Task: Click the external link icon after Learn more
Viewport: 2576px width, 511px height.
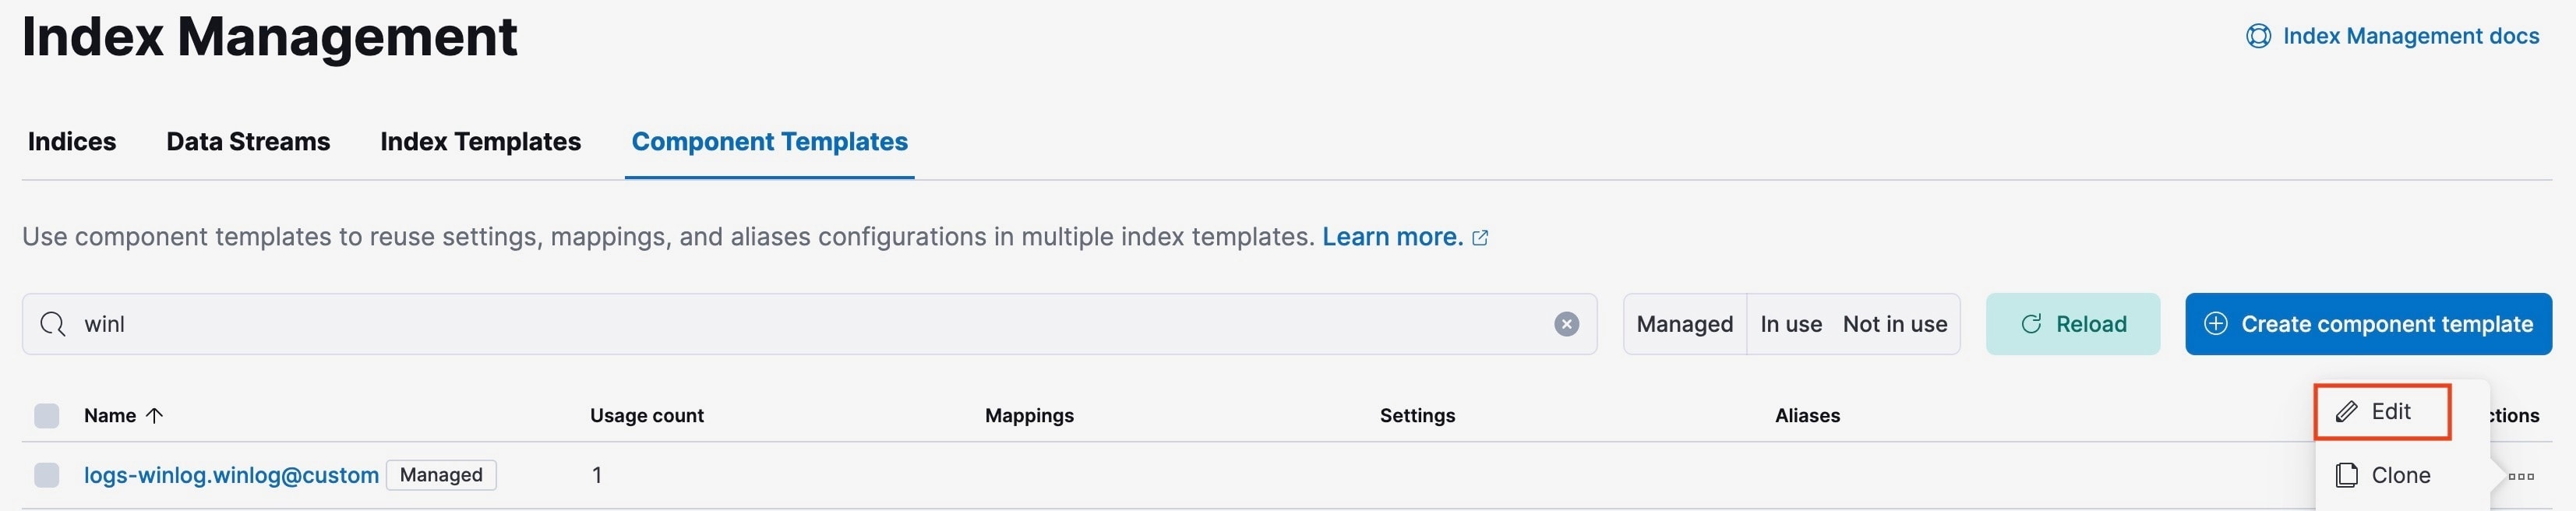Action: (1481, 238)
